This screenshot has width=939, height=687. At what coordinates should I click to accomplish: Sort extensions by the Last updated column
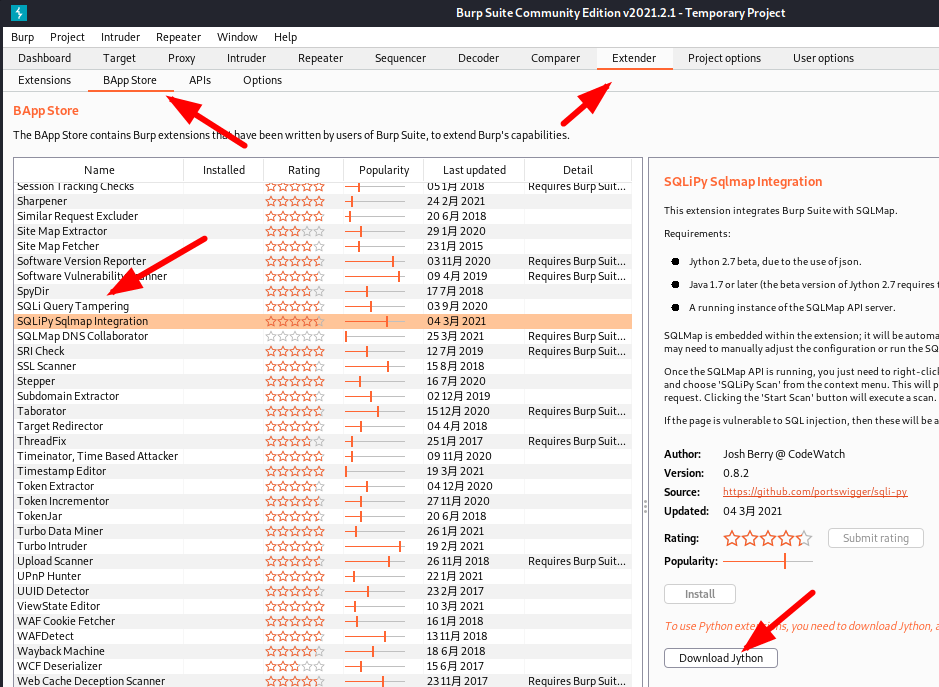click(x=474, y=170)
